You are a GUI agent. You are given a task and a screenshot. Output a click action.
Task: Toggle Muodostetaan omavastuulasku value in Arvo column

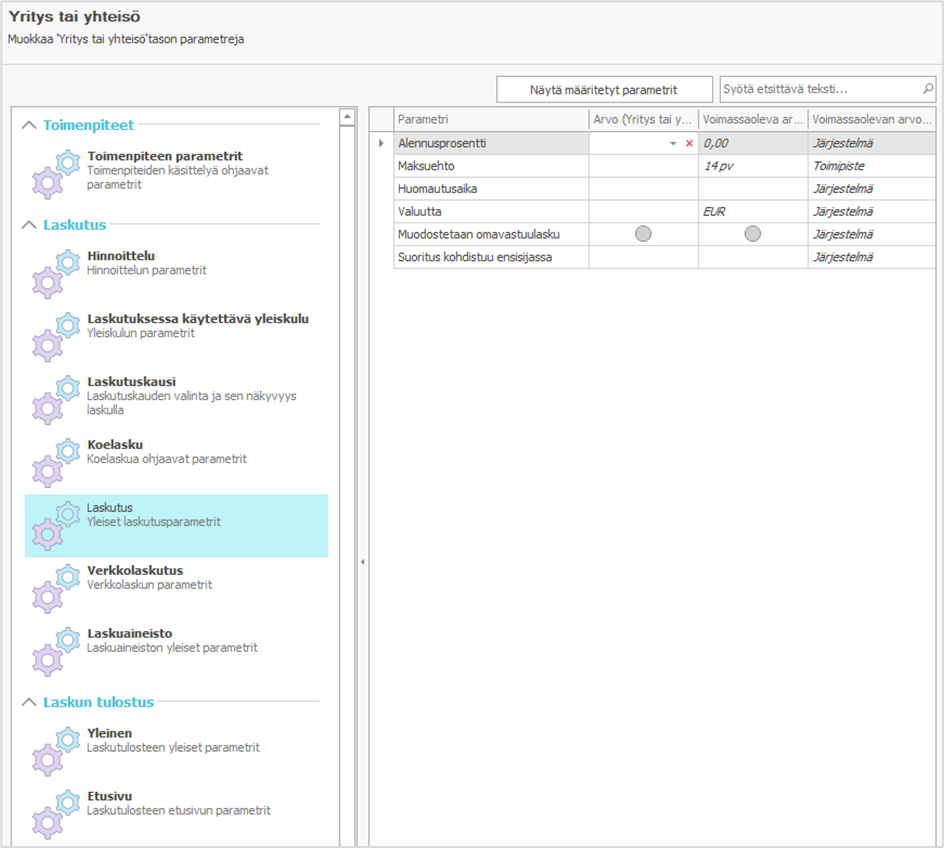[x=643, y=233]
